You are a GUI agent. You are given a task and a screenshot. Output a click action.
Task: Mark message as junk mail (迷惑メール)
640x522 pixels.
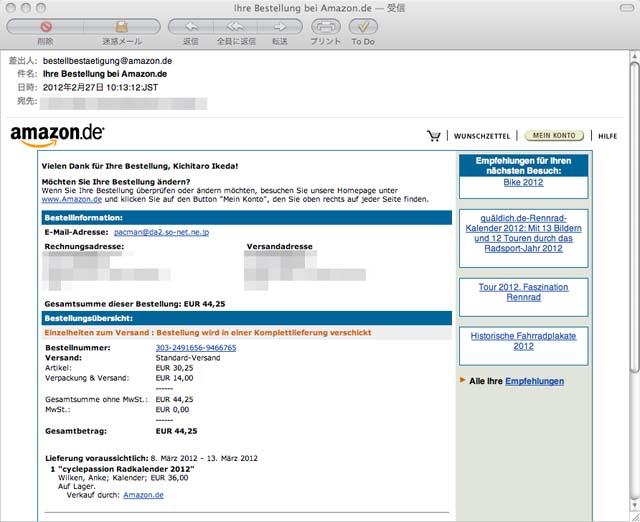coord(122,27)
